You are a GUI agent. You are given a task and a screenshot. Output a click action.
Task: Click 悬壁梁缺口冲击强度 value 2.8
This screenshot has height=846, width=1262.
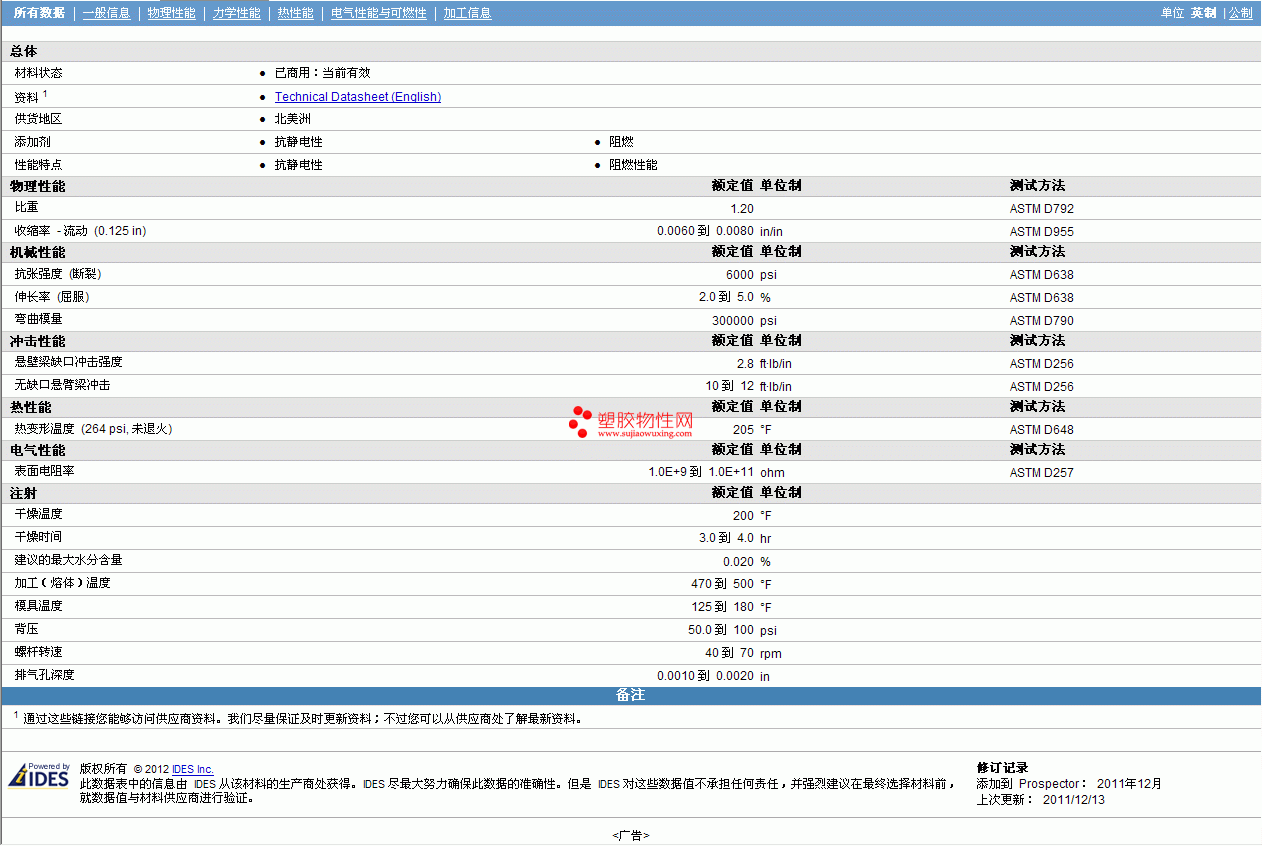[745, 364]
